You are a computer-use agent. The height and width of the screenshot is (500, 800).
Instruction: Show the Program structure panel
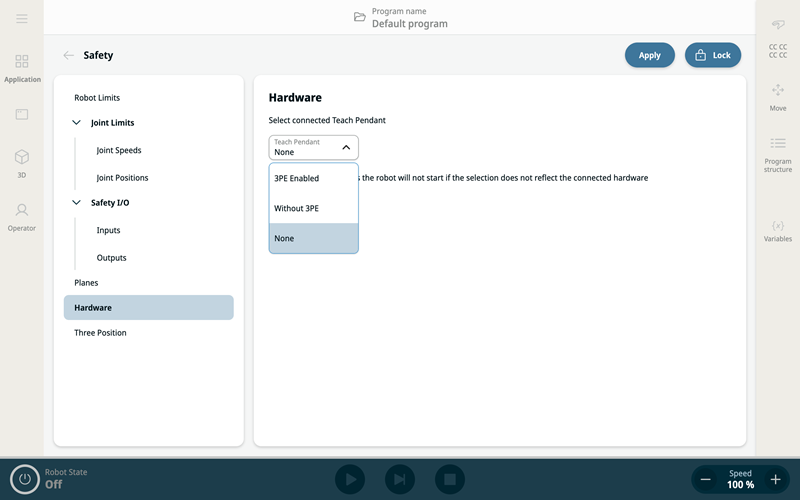click(777, 155)
